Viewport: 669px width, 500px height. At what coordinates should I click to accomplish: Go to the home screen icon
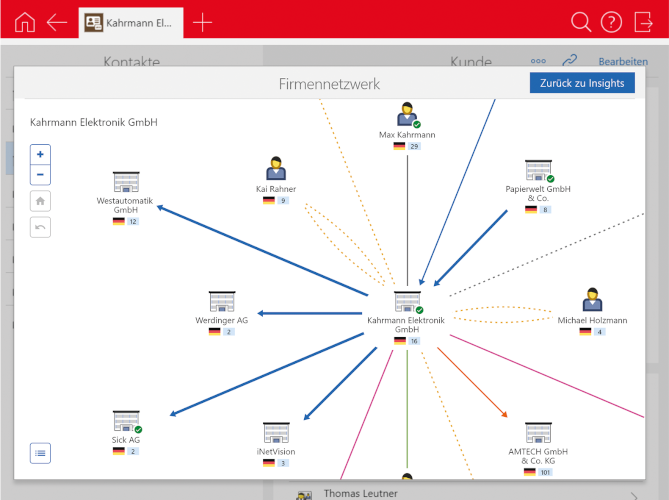click(x=25, y=22)
